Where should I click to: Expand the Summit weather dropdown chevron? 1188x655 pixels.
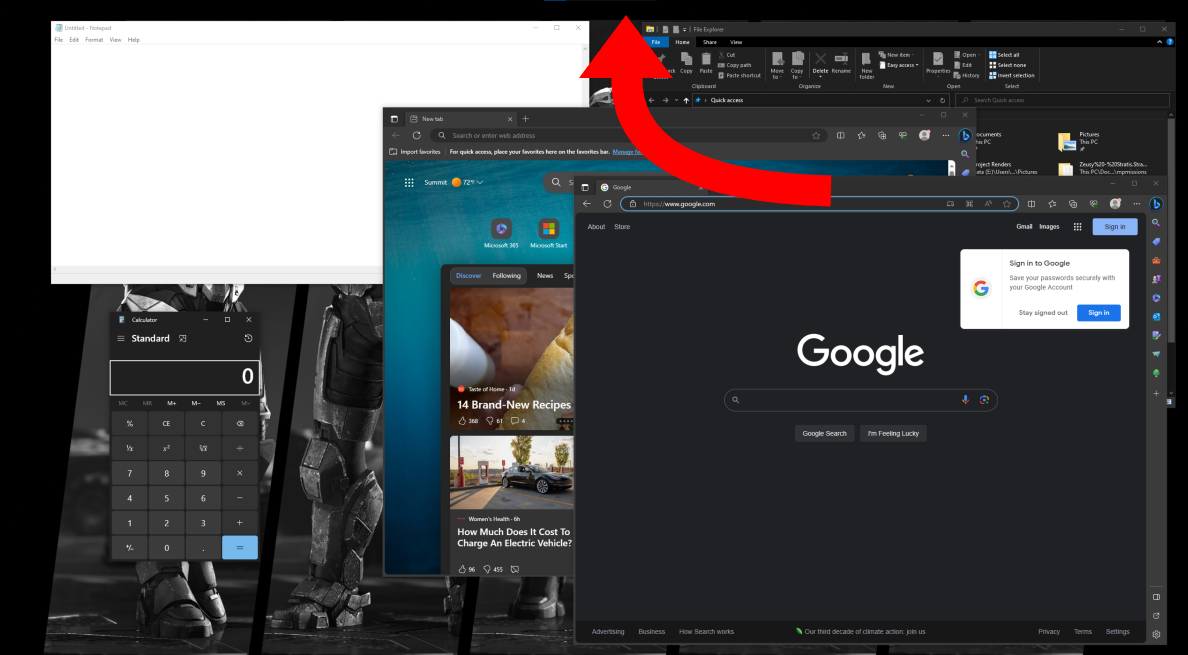(x=480, y=182)
